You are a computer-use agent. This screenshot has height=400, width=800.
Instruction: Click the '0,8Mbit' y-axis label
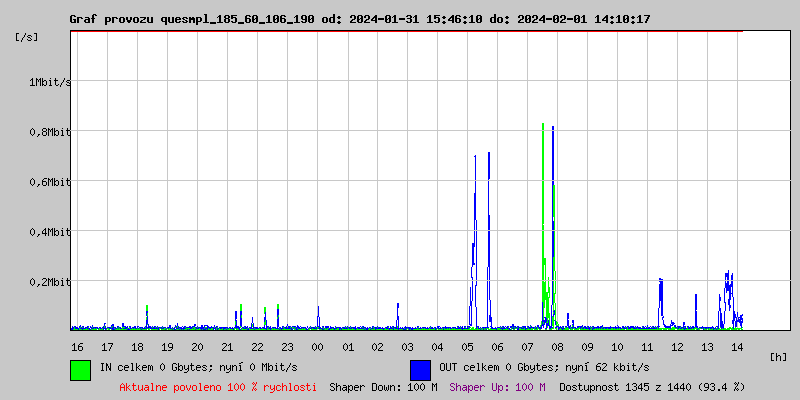coord(49,132)
